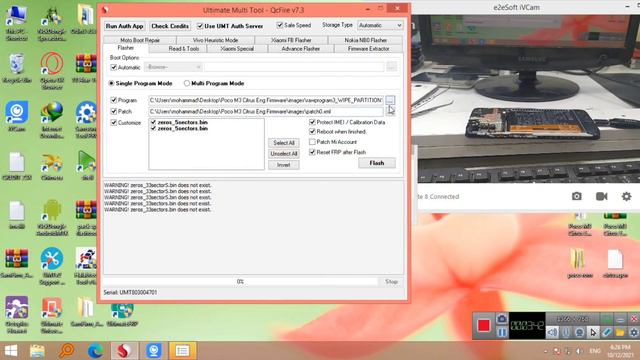This screenshot has height=360, width=640.
Task: Toggle the Safe Speed checkbox
Action: coord(280,25)
